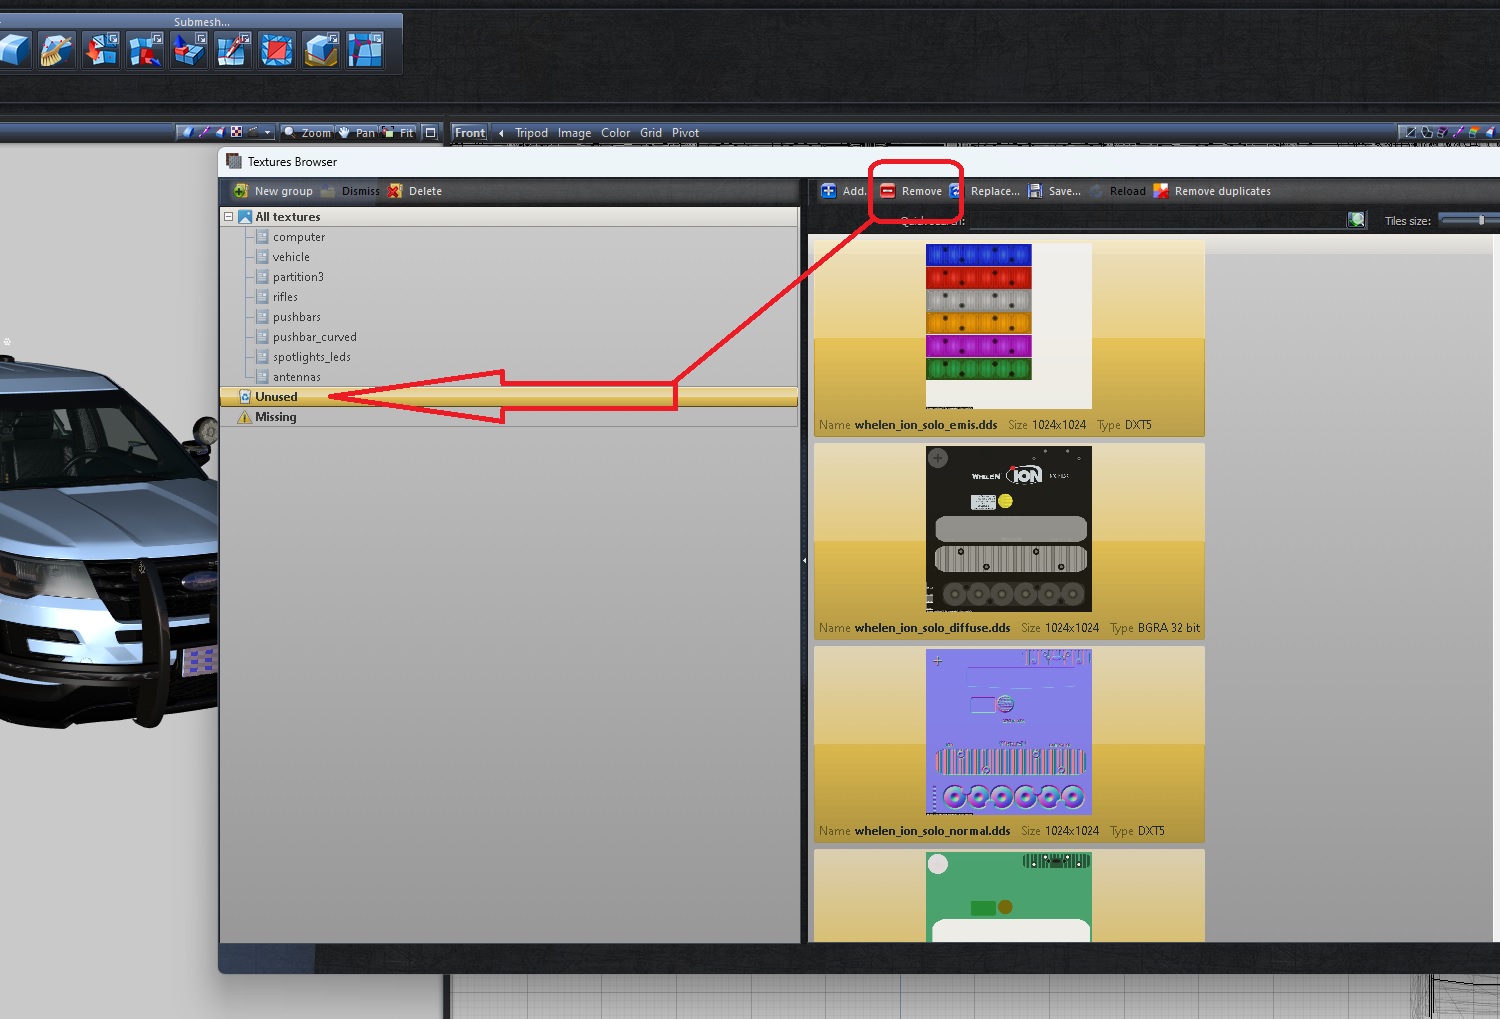This screenshot has height=1019, width=1500.
Task: Select the Unused textures group
Action: pos(276,397)
